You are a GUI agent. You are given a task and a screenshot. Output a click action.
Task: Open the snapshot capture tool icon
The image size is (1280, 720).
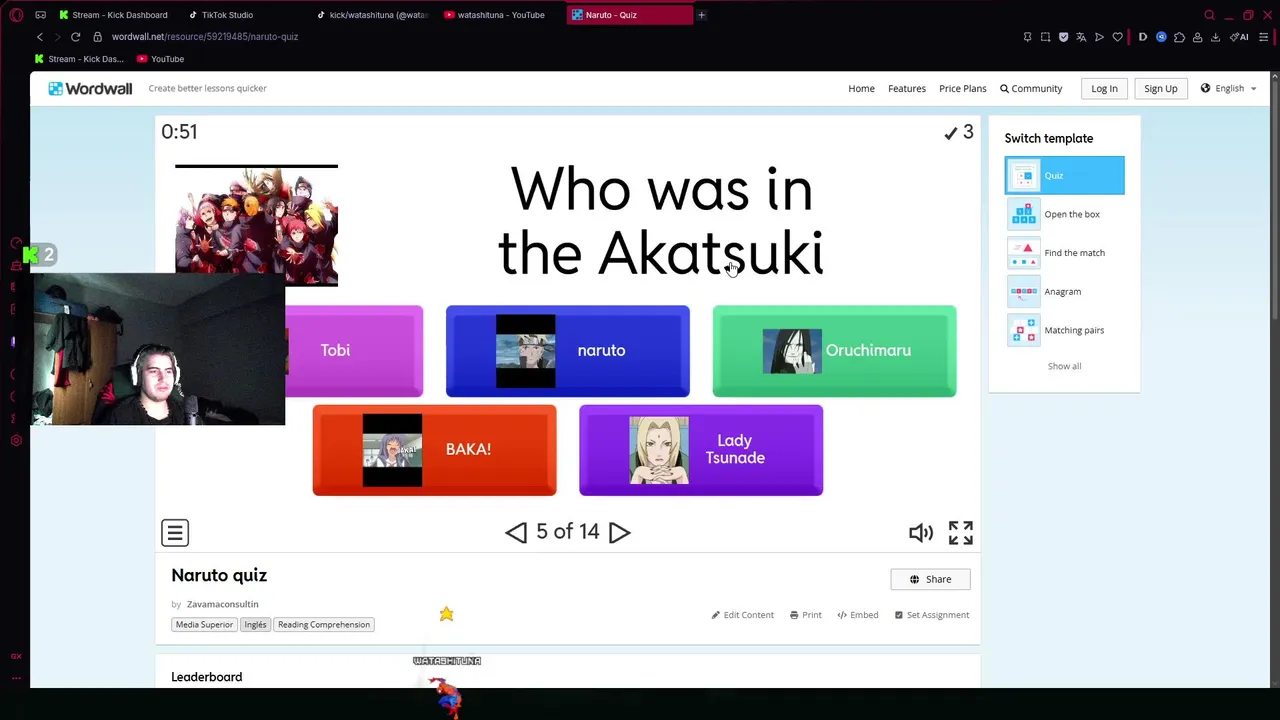pyautogui.click(x=1045, y=37)
